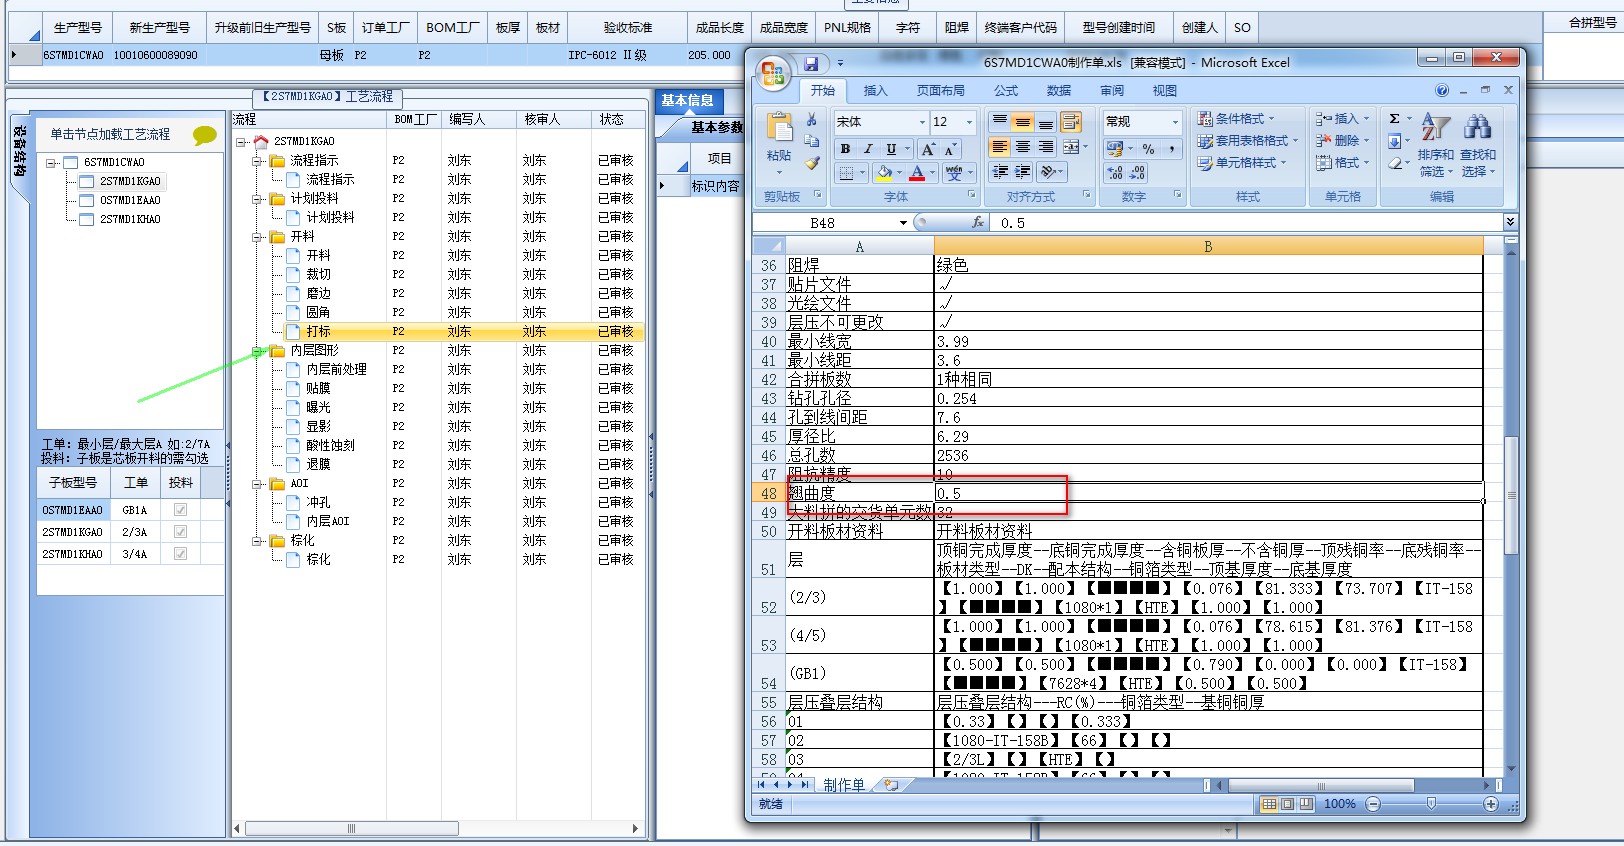
Task: Click the Format cells (格式) button
Action: tap(1341, 163)
